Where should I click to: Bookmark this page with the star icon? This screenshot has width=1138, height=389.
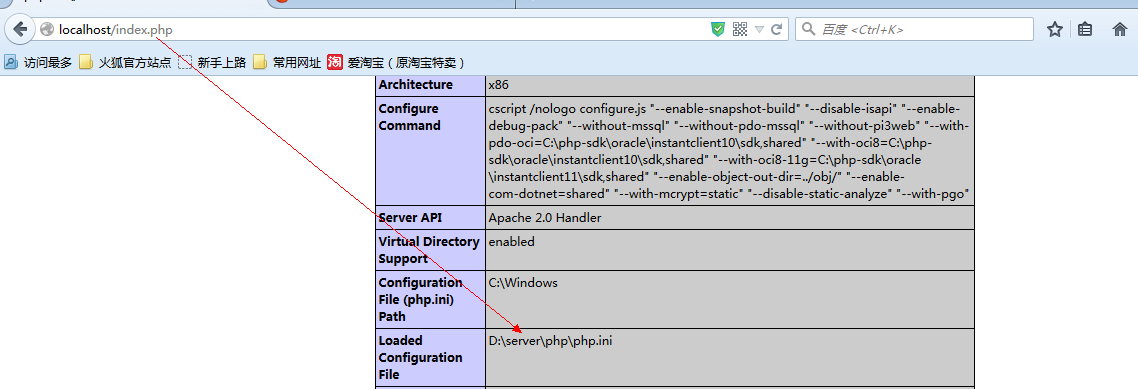click(x=1055, y=29)
